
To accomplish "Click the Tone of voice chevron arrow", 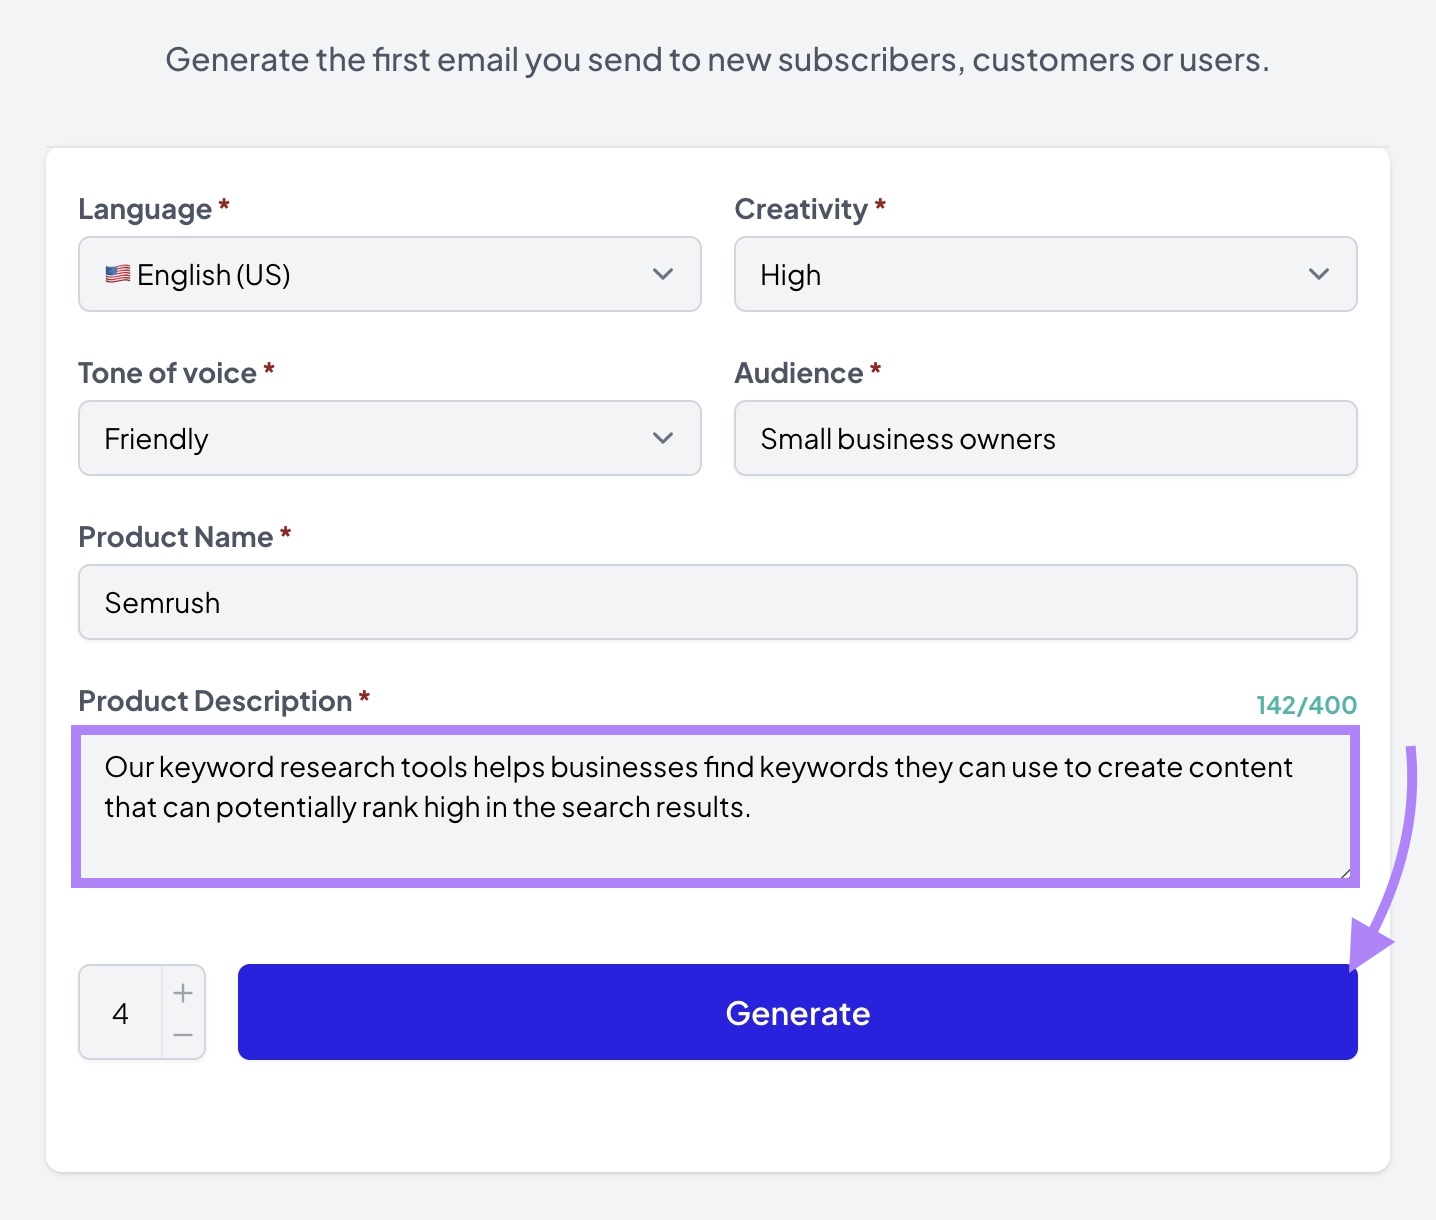I will point(663,438).
